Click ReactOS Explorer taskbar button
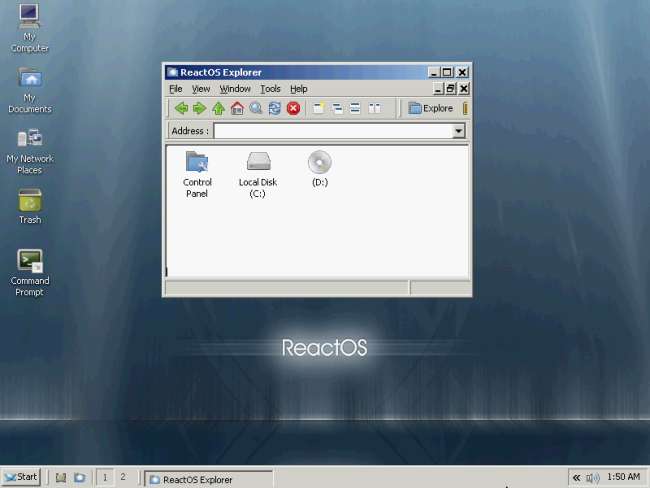 [209, 479]
